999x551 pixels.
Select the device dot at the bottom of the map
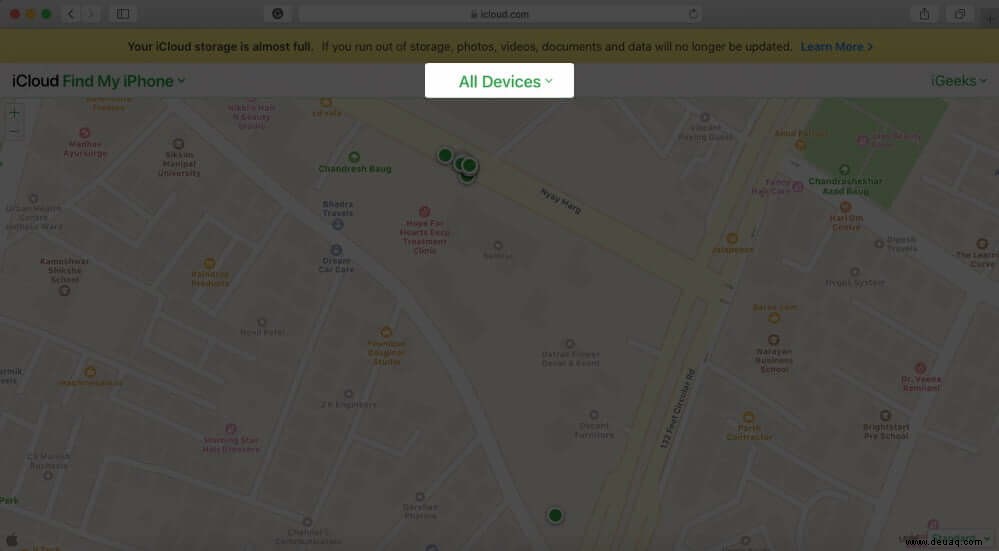[555, 515]
